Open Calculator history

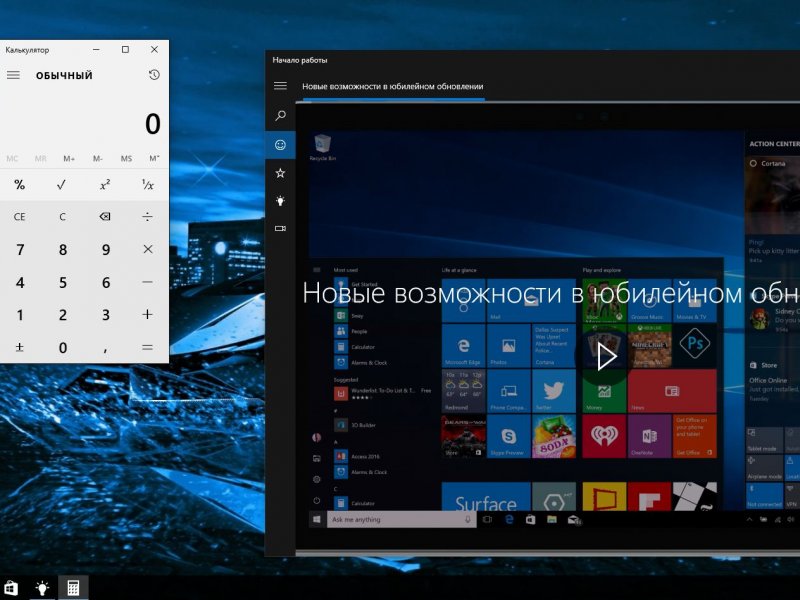tap(154, 75)
